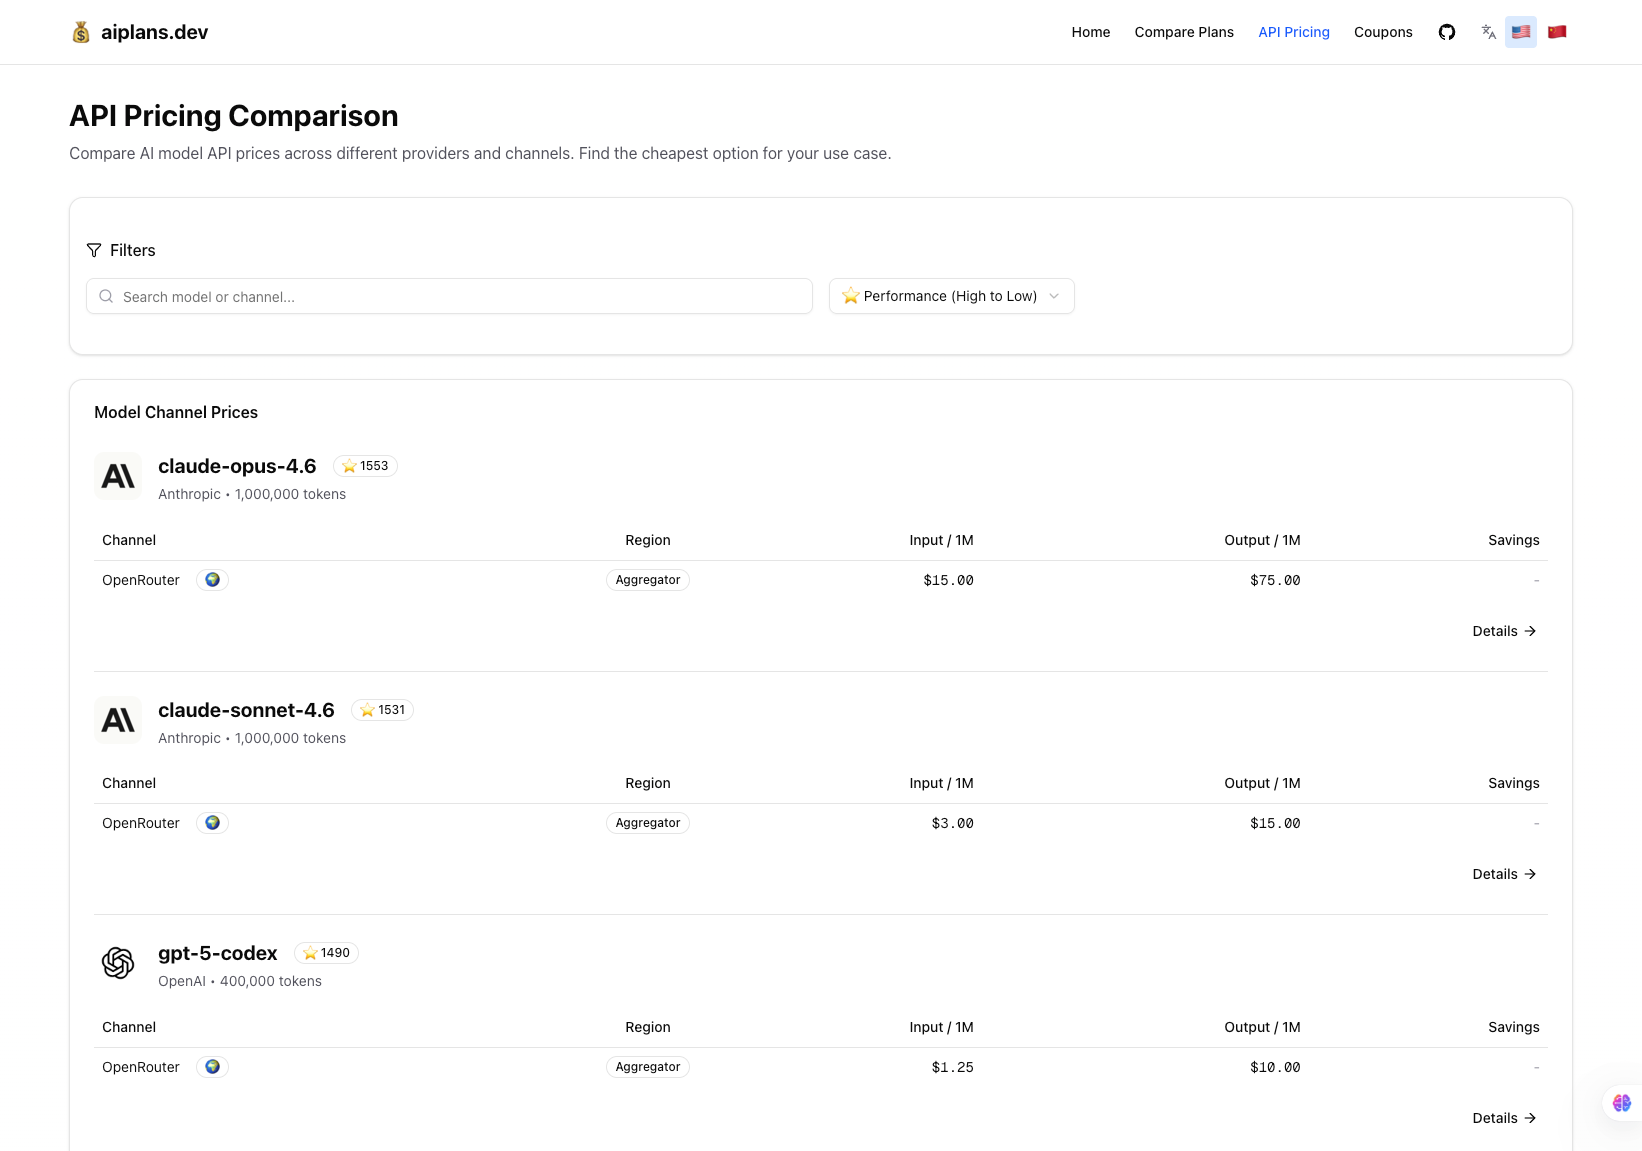The image size is (1642, 1151).
Task: Select the US flag to switch to English
Action: pos(1521,31)
